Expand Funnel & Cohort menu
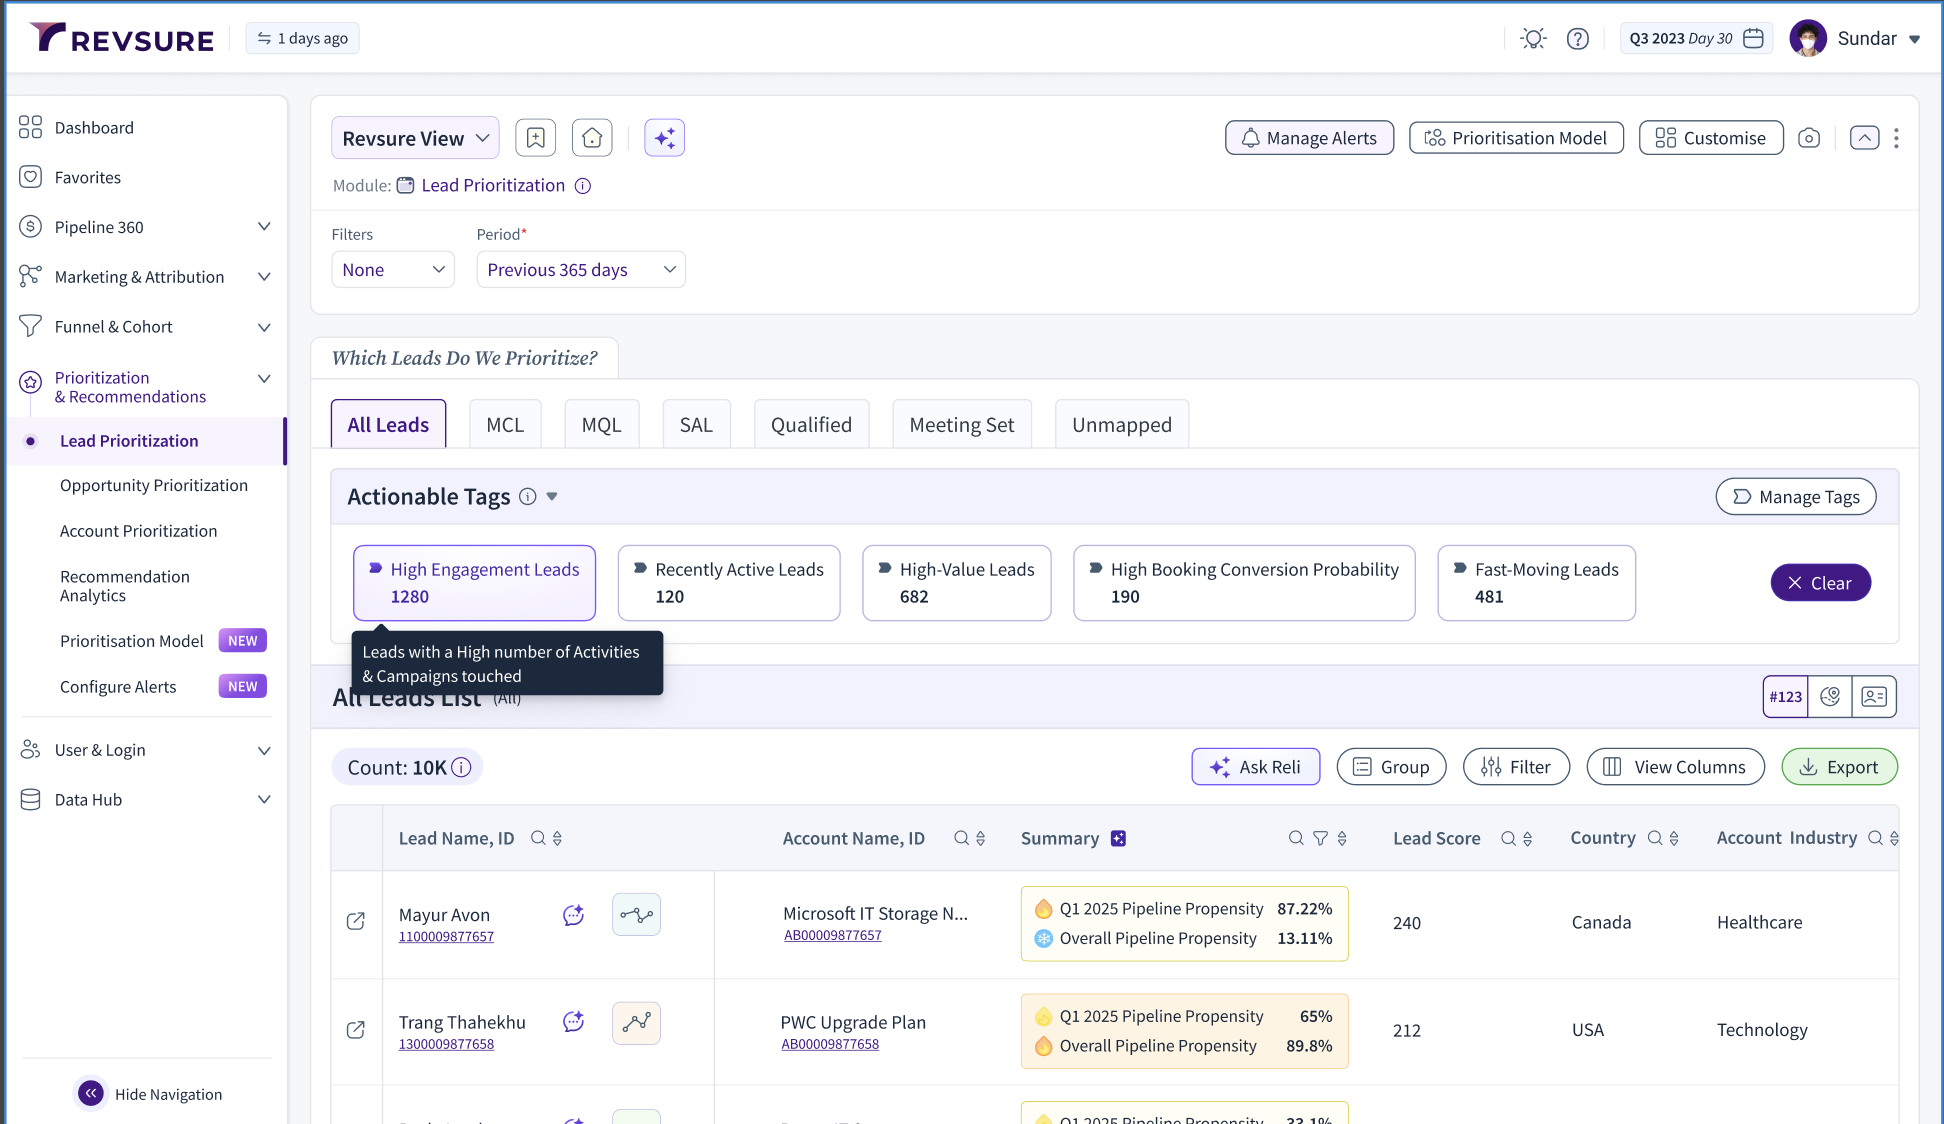This screenshot has height=1124, width=1944. (264, 327)
